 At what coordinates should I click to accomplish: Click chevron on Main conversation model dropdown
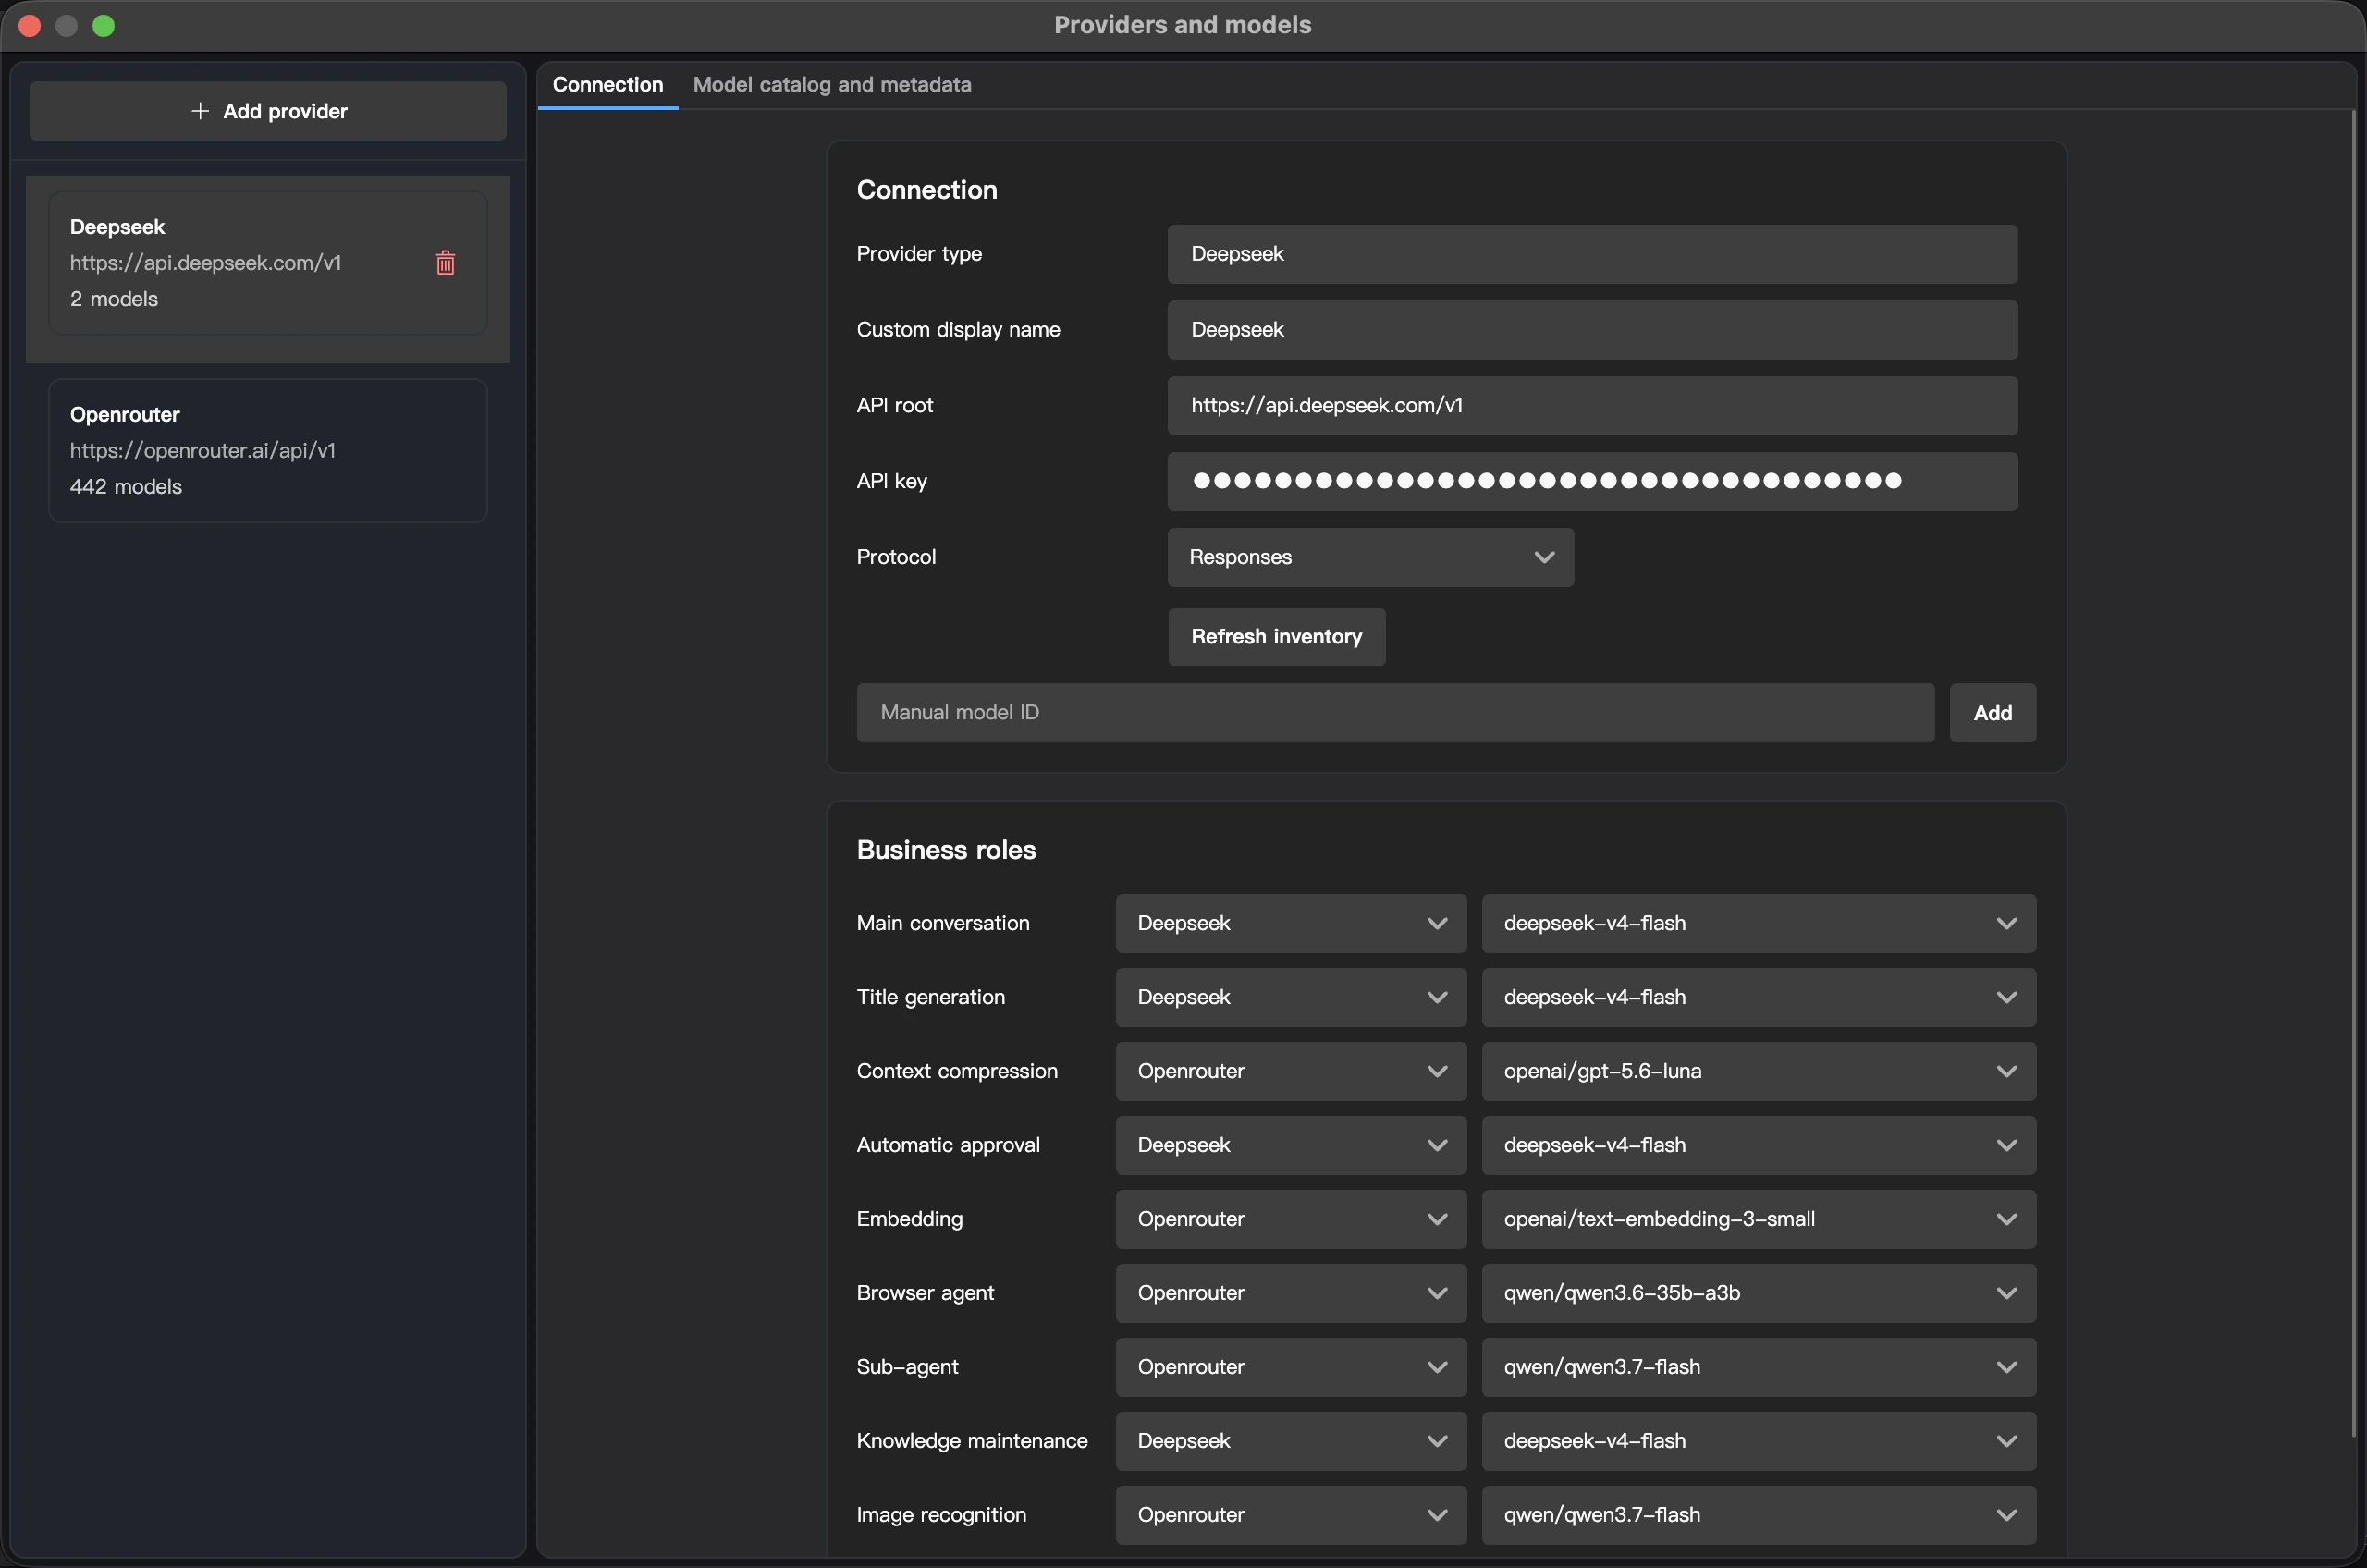(x=2006, y=923)
